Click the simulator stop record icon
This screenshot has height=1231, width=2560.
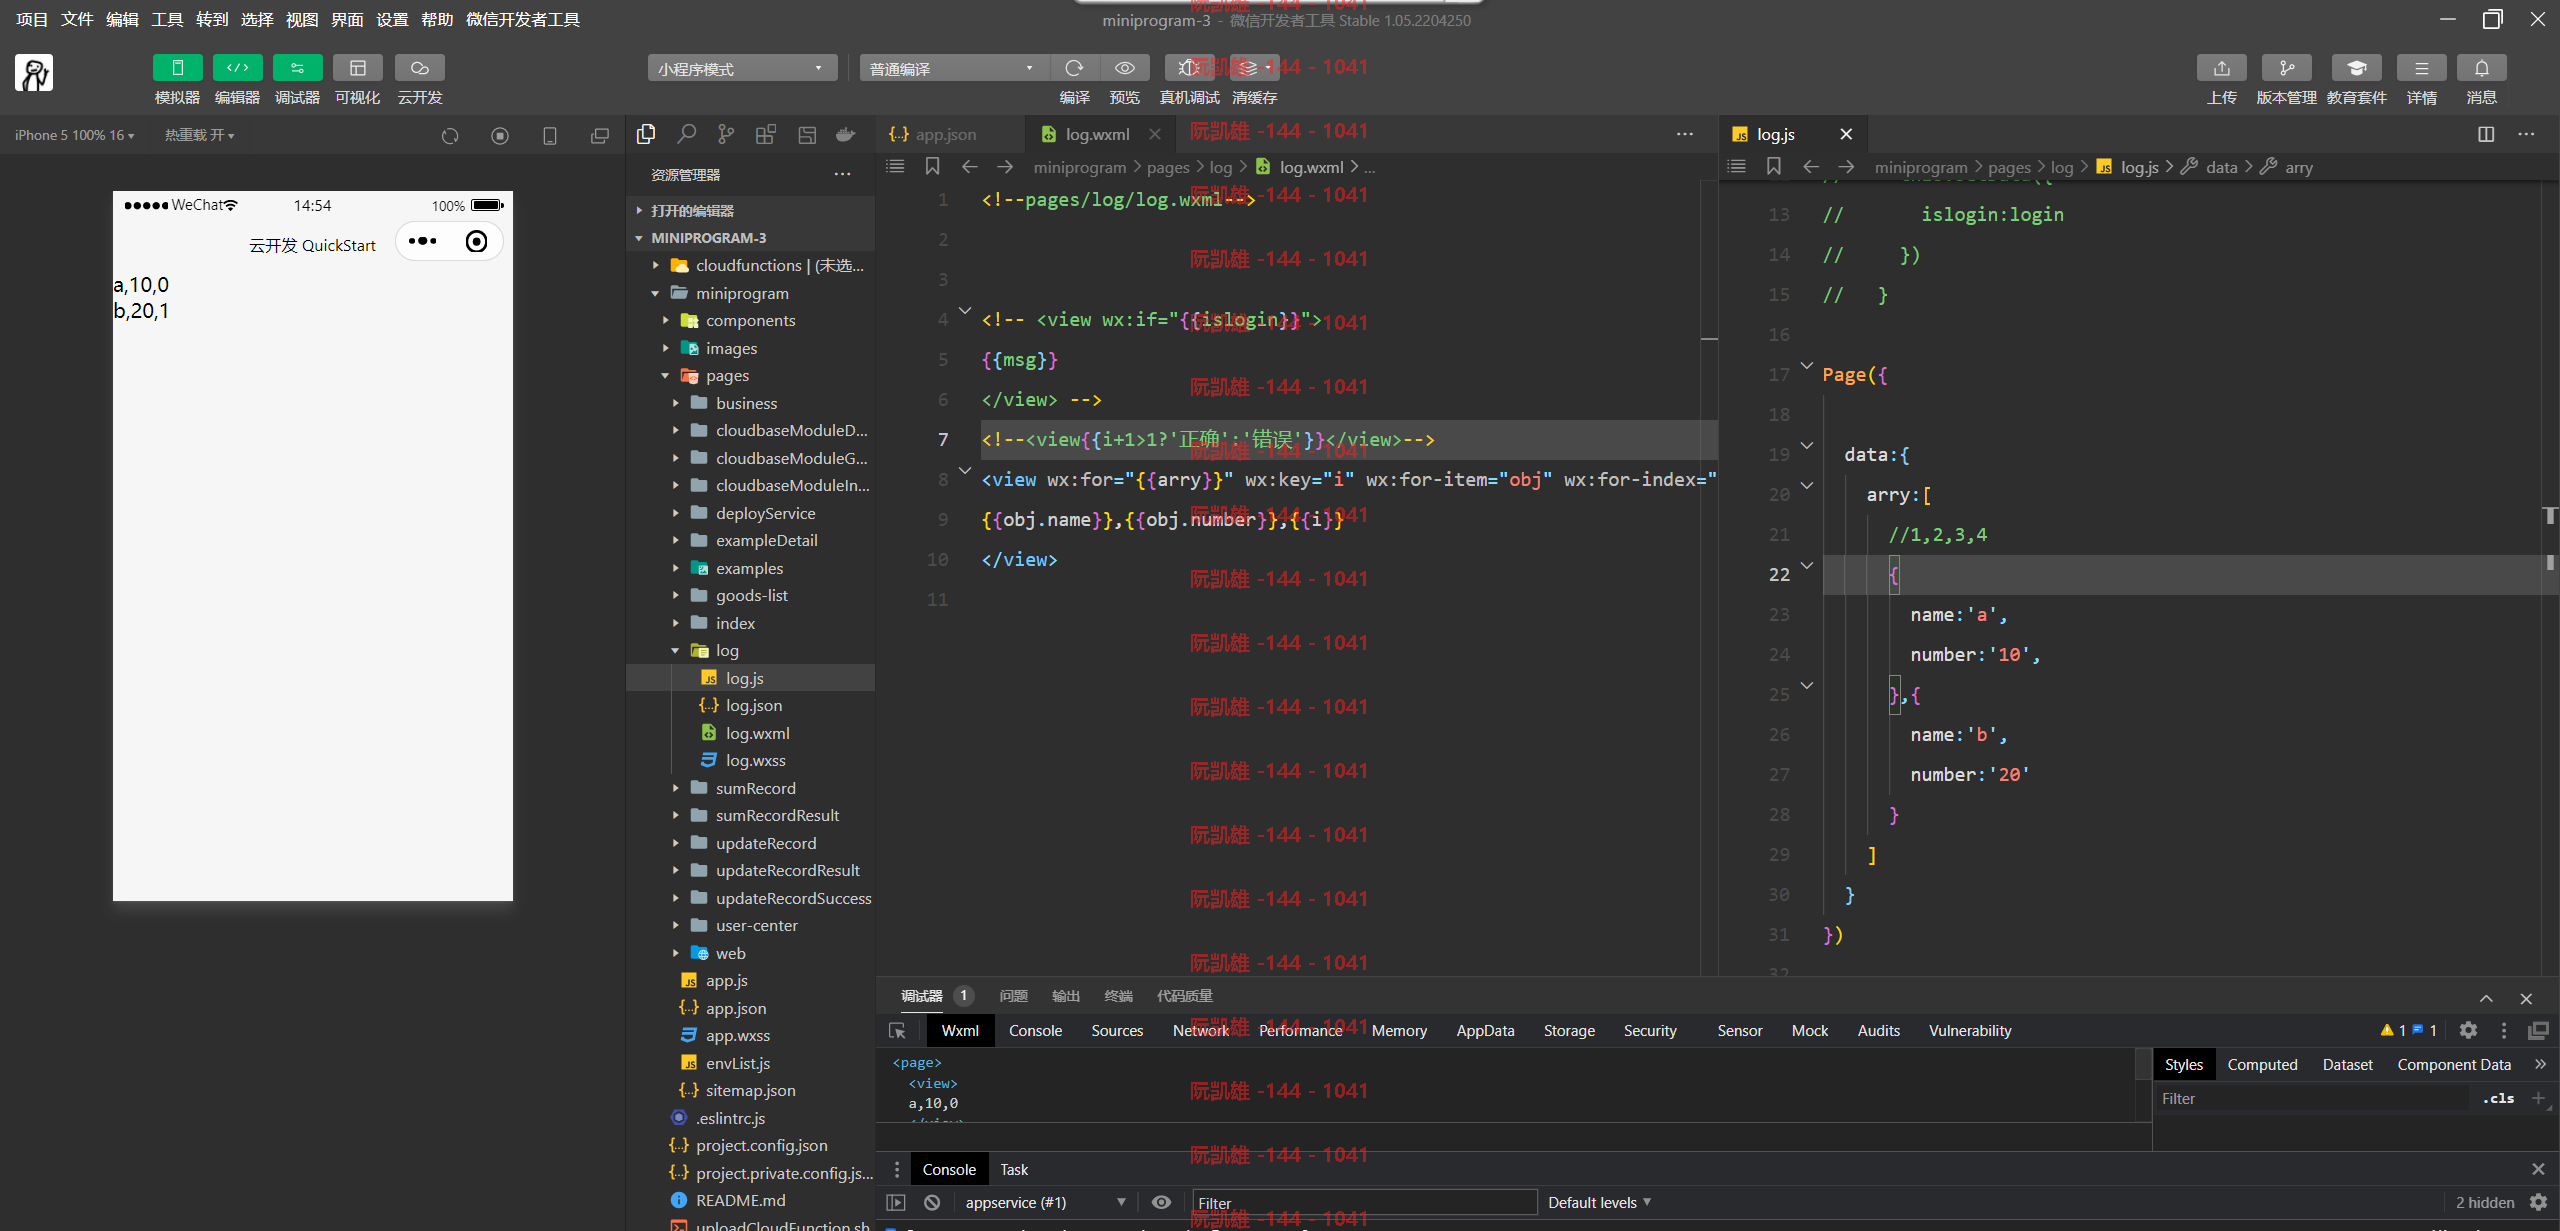click(500, 136)
